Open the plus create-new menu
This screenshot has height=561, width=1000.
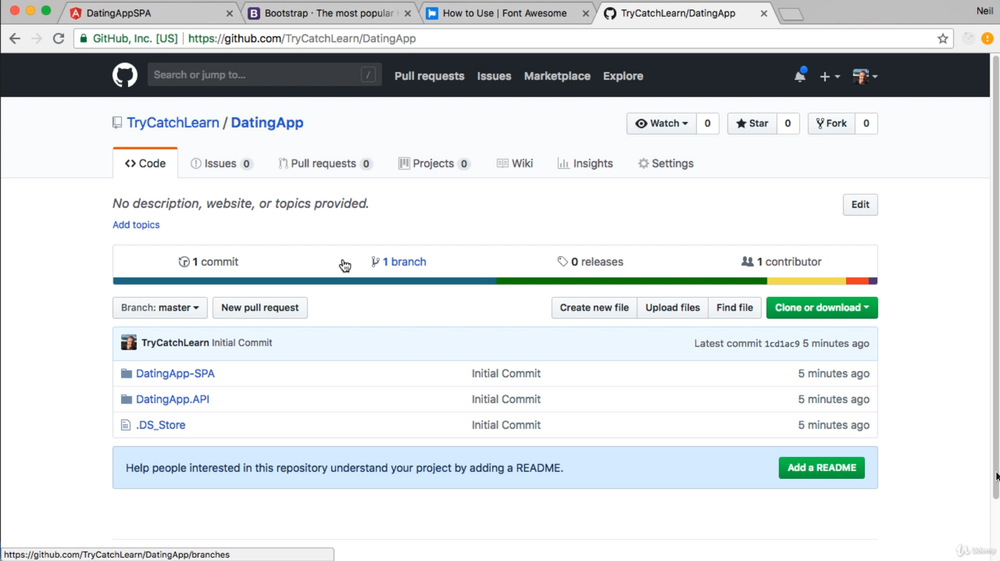[x=829, y=76]
